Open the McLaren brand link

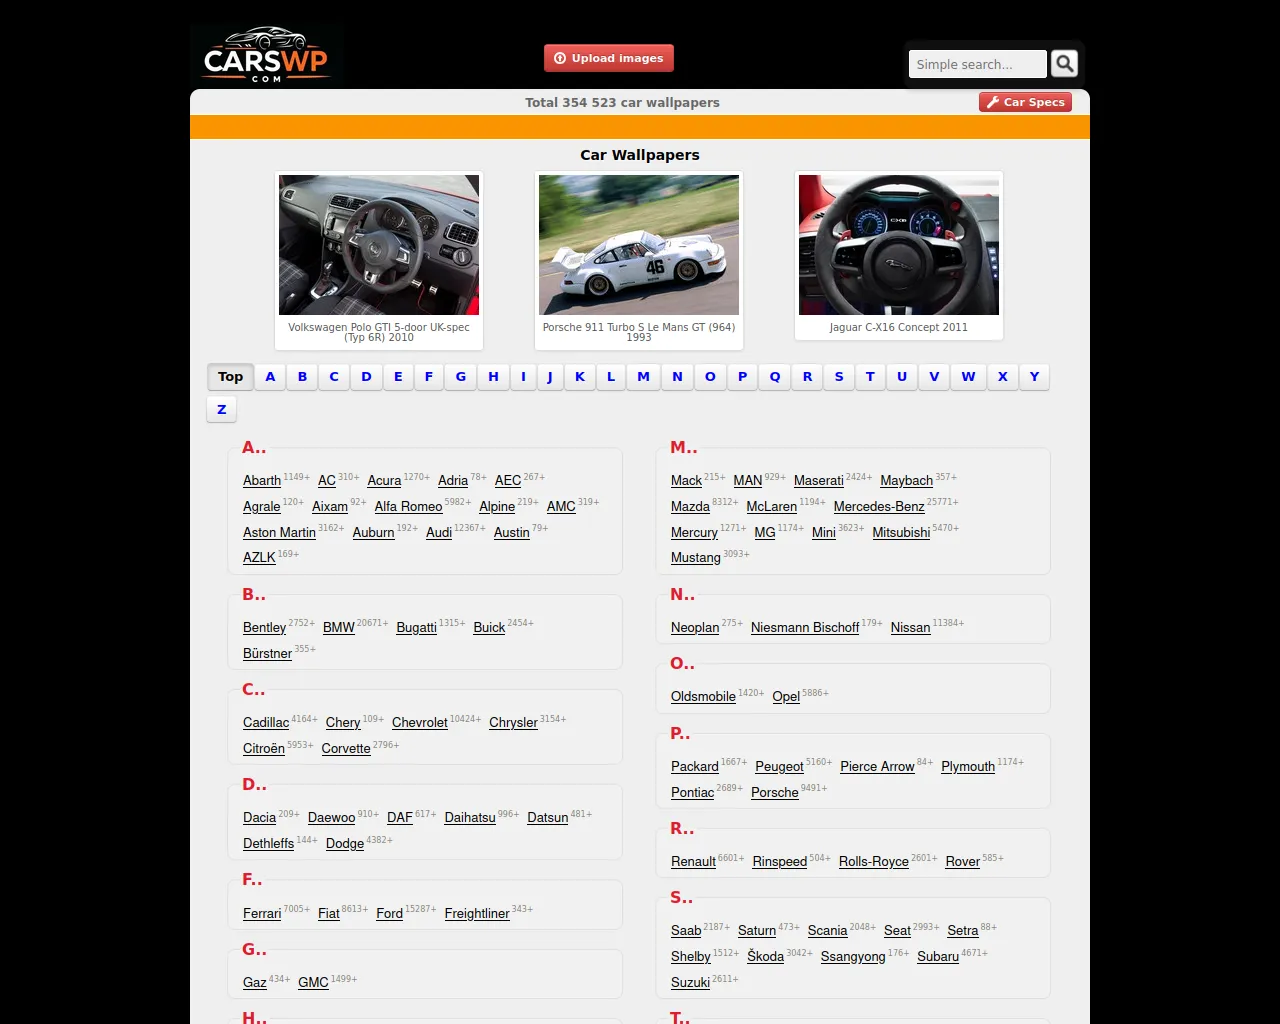pyautogui.click(x=772, y=507)
